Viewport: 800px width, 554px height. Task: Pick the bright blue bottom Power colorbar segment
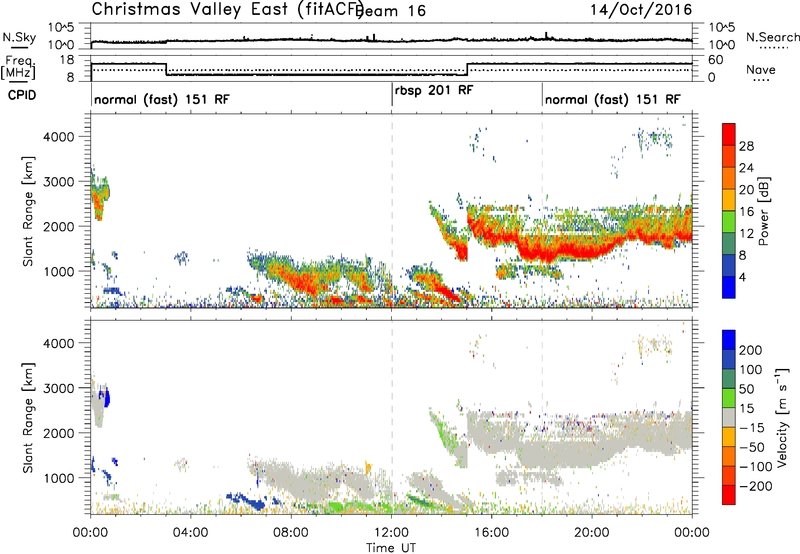pyautogui.click(x=729, y=288)
